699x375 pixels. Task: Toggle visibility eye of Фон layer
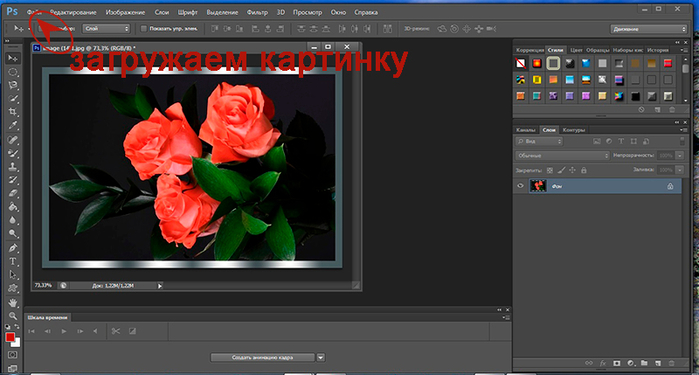point(520,186)
